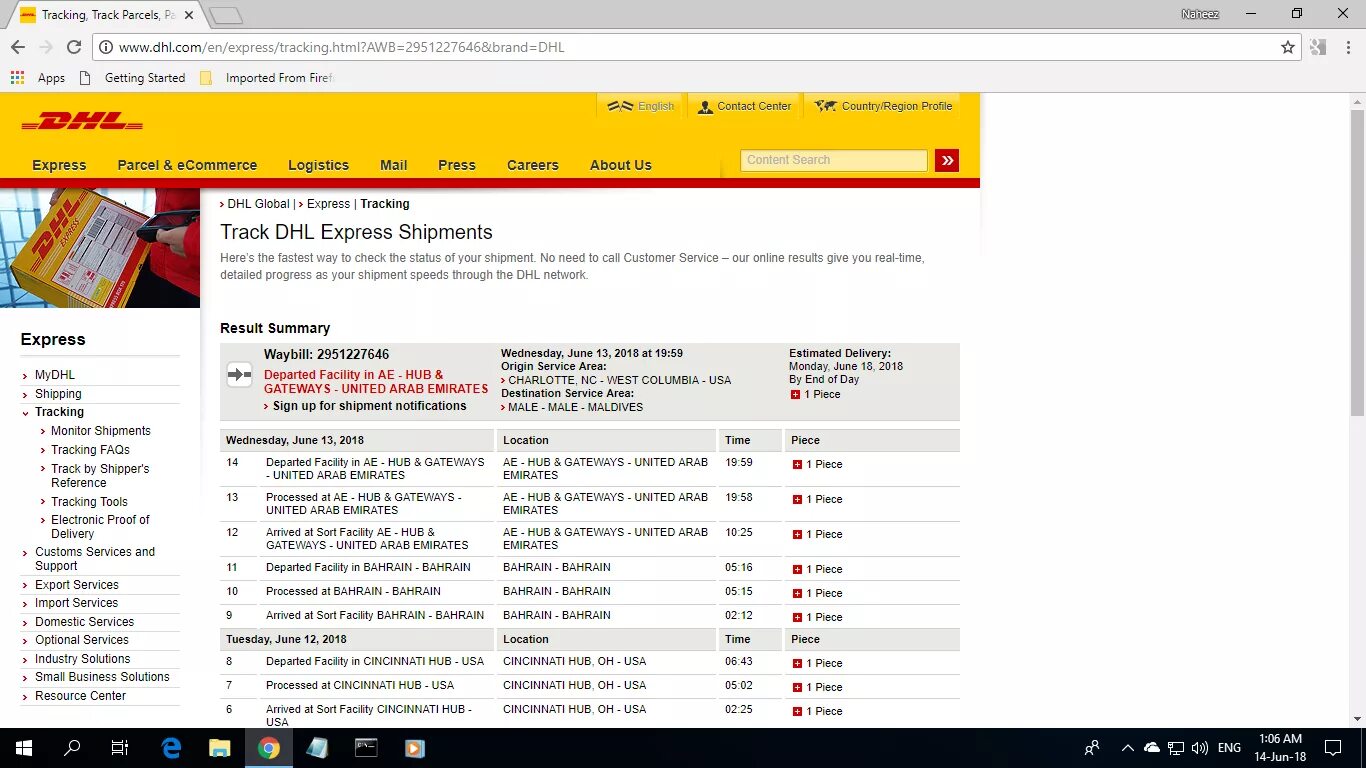The height and width of the screenshot is (768, 1366).
Task: Open the media player taskbar icon
Action: pyautogui.click(x=415, y=747)
